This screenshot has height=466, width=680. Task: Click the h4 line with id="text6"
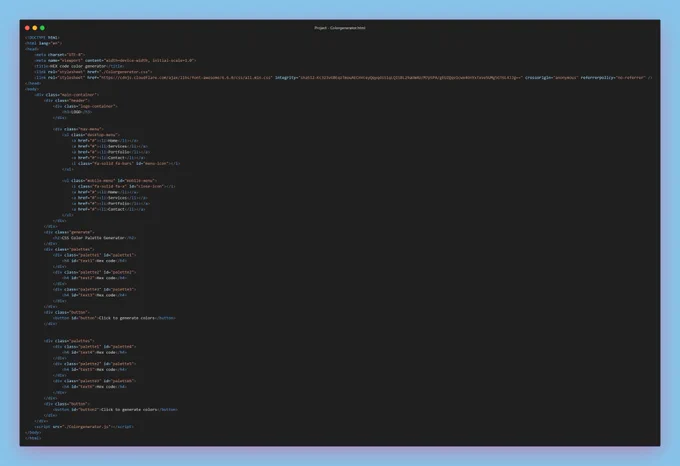point(95,387)
